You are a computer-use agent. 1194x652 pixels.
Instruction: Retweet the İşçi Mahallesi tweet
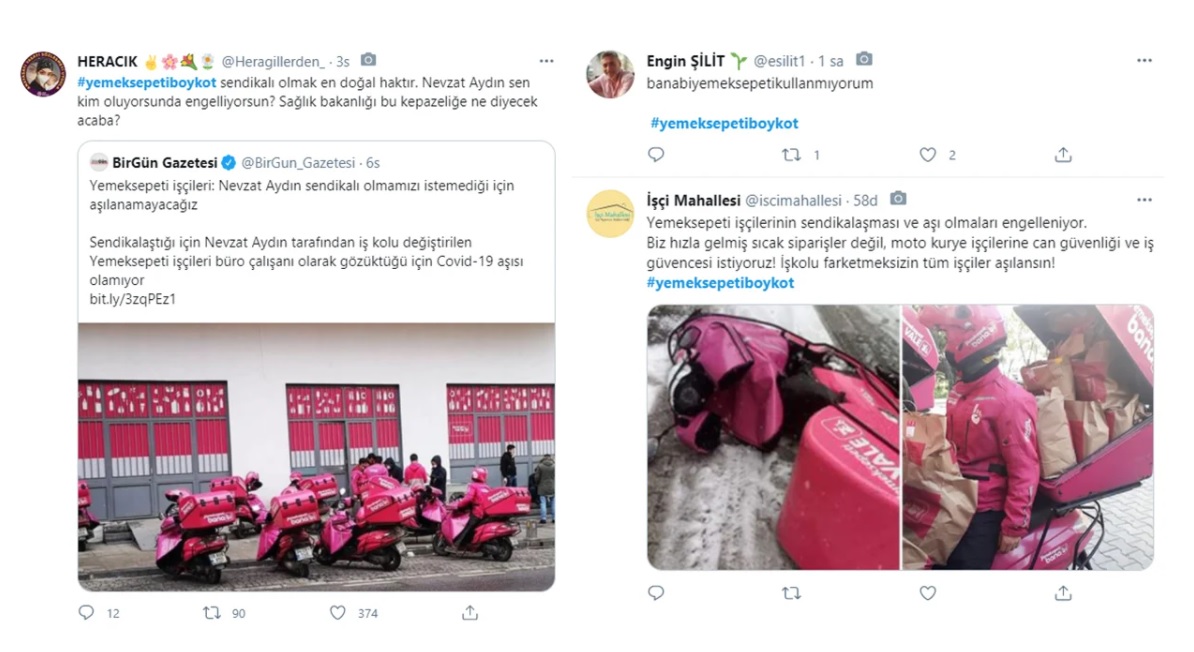point(791,593)
